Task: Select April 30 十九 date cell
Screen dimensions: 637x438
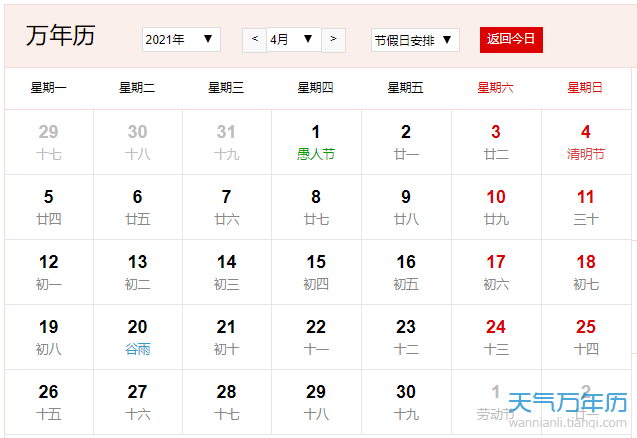Action: pos(406,402)
